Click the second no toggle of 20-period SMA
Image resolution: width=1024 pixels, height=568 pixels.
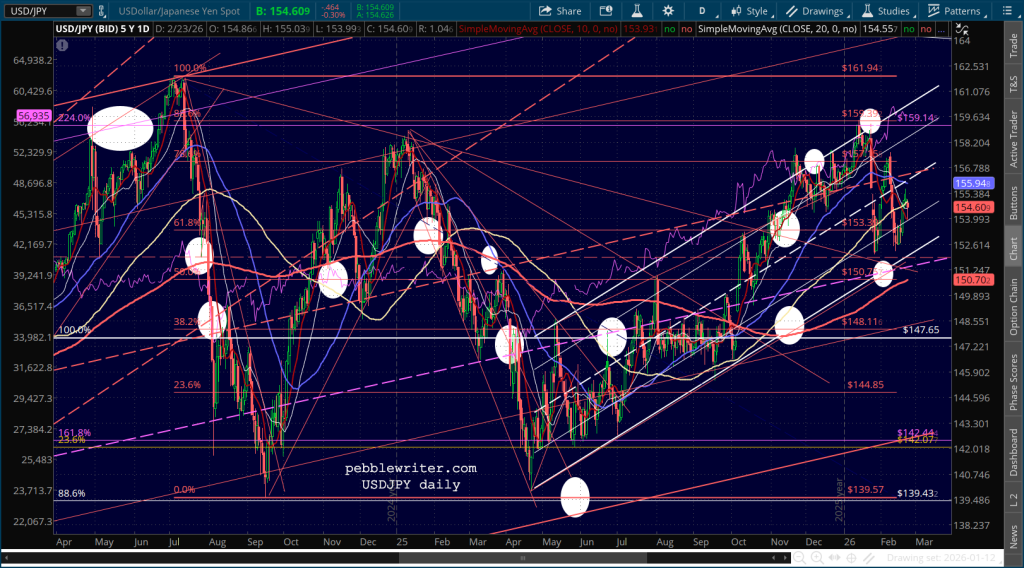click(925, 29)
